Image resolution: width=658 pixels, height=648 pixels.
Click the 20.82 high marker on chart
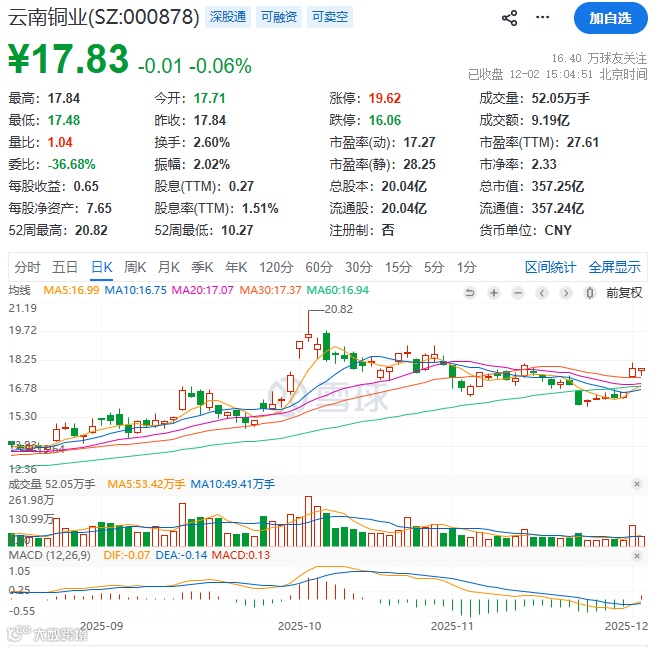pyautogui.click(x=338, y=309)
